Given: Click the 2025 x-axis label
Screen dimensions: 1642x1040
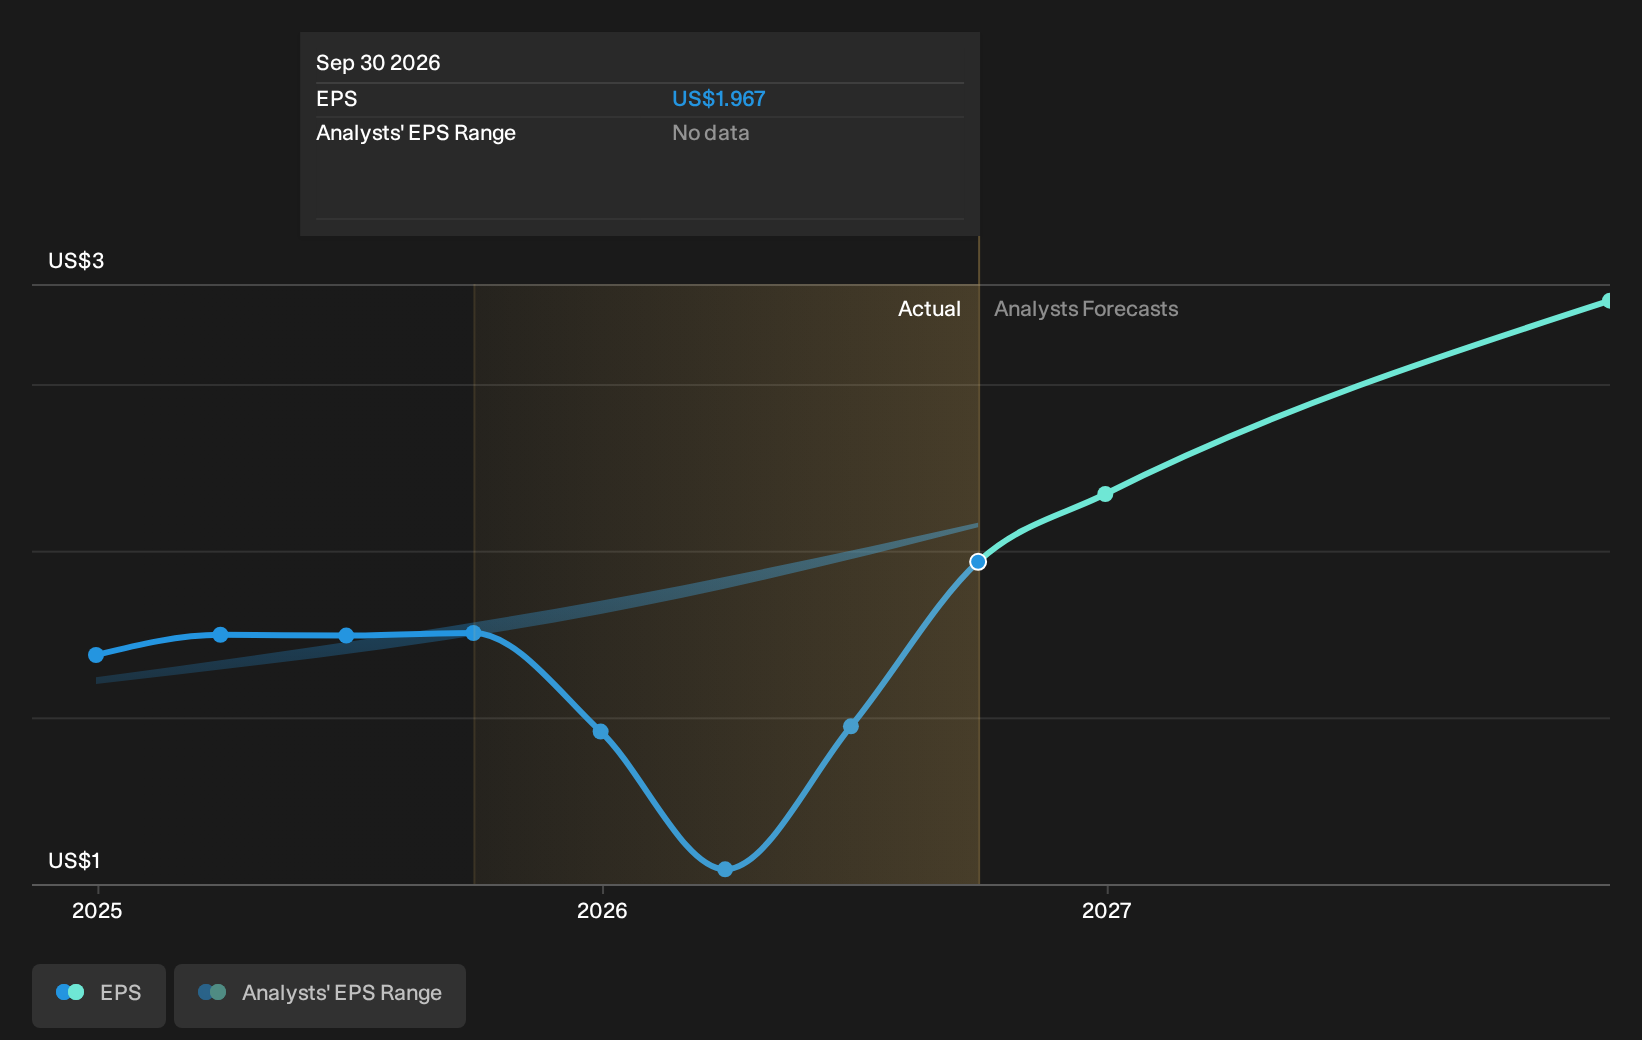Looking at the screenshot, I should pyautogui.click(x=97, y=910).
